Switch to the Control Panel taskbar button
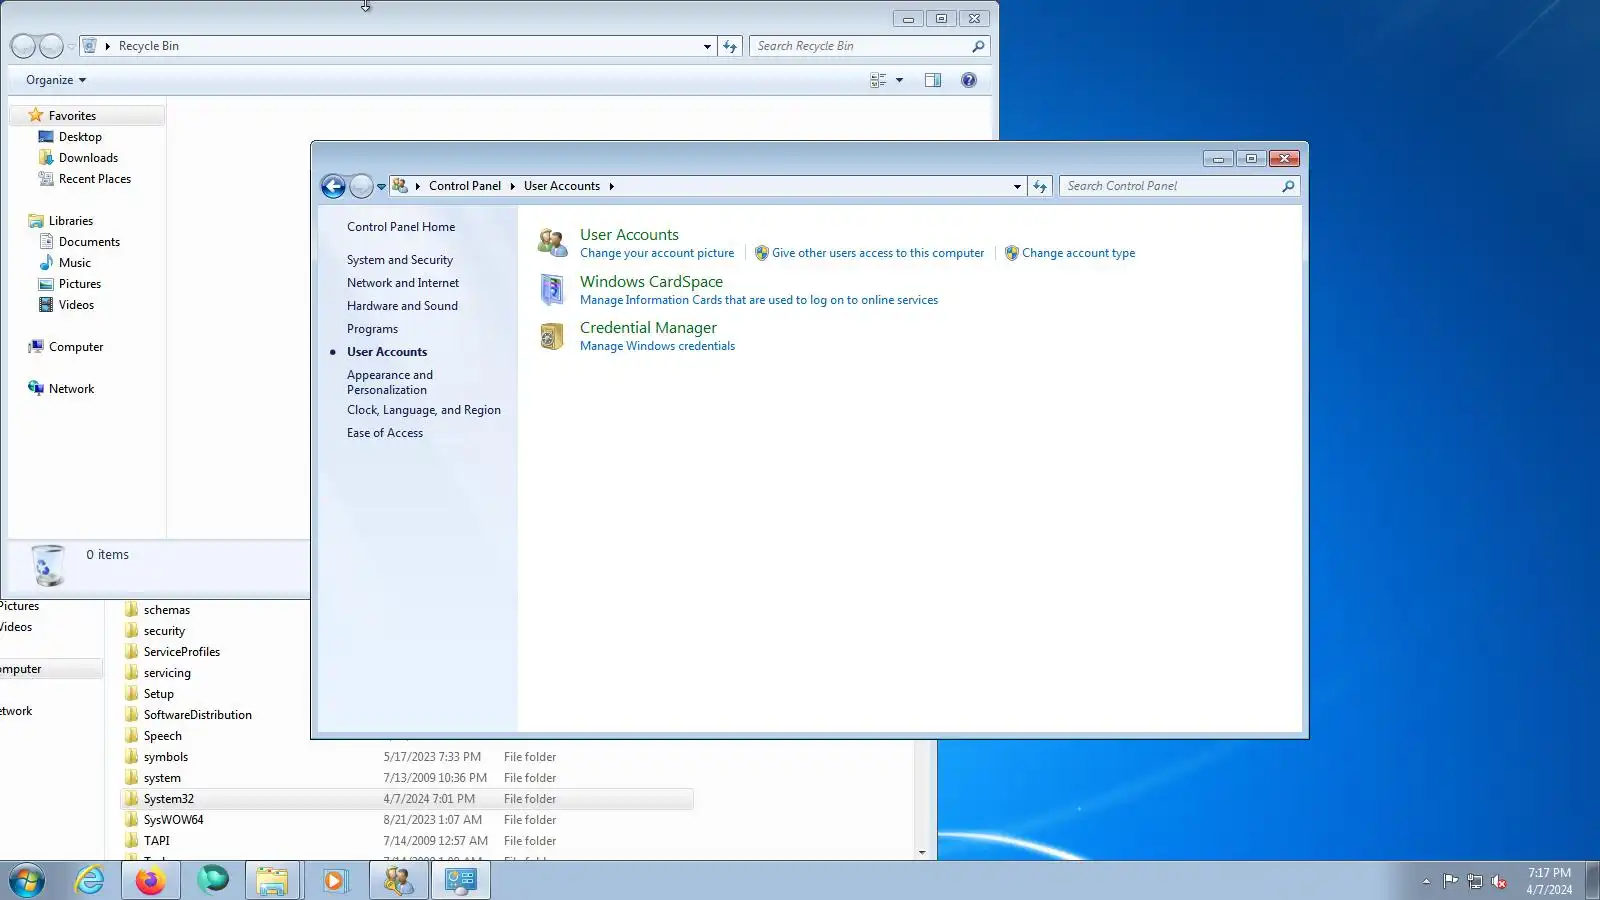1600x900 pixels. (461, 880)
